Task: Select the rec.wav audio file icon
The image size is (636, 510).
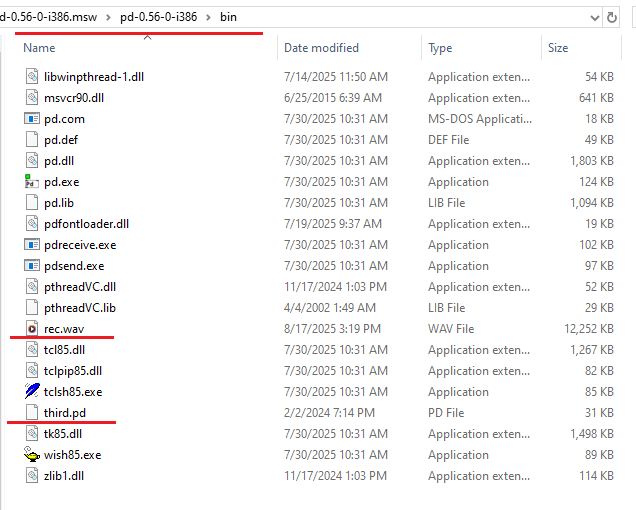Action: (x=32, y=329)
